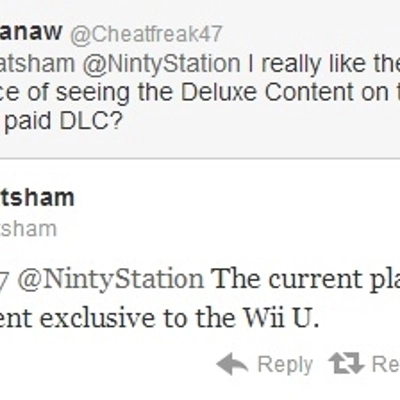
Task: Click the word 'seeing' in the grey tweet
Action: [x=92, y=94]
